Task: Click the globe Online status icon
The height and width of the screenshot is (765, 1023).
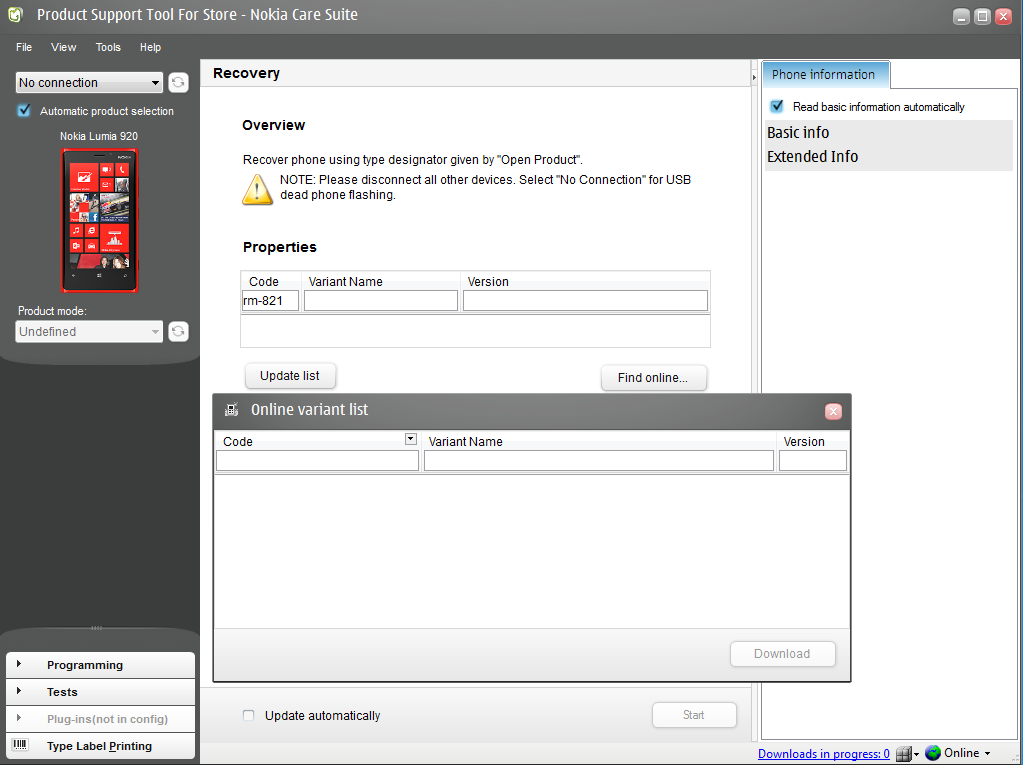Action: pos(933,753)
